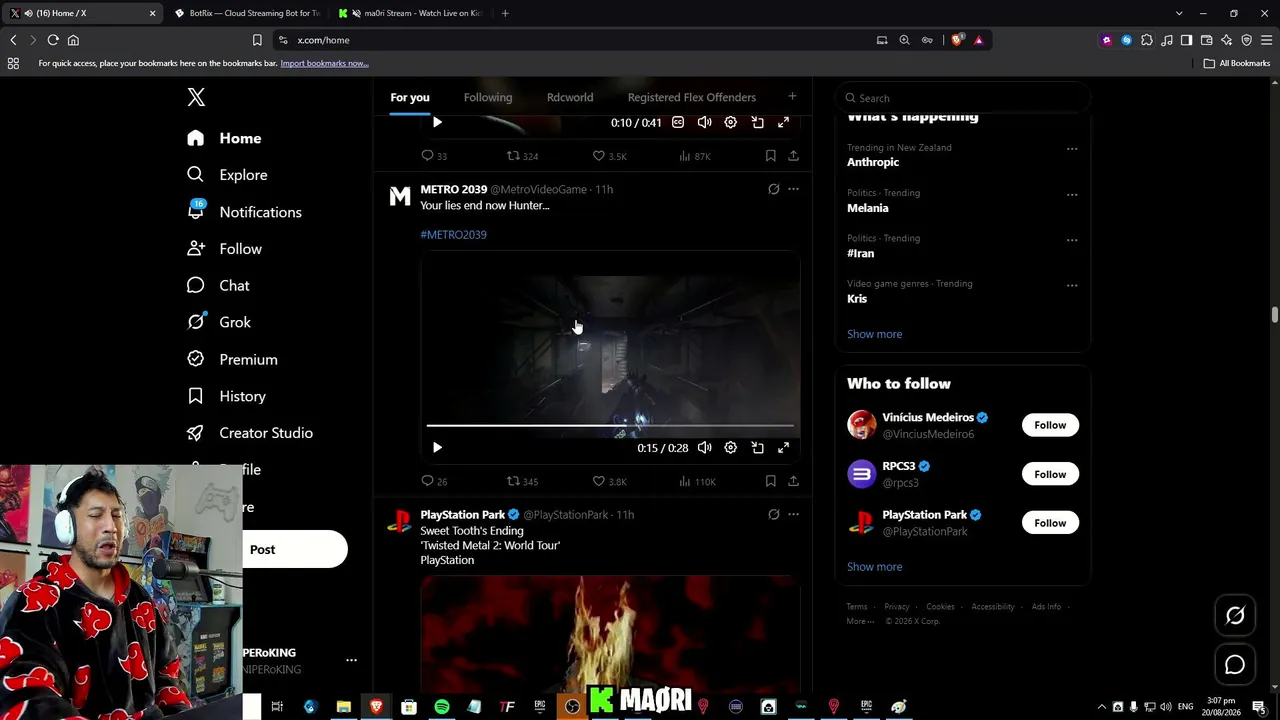
Task: Open the PlayStation Park post's more menu
Action: tap(793, 514)
